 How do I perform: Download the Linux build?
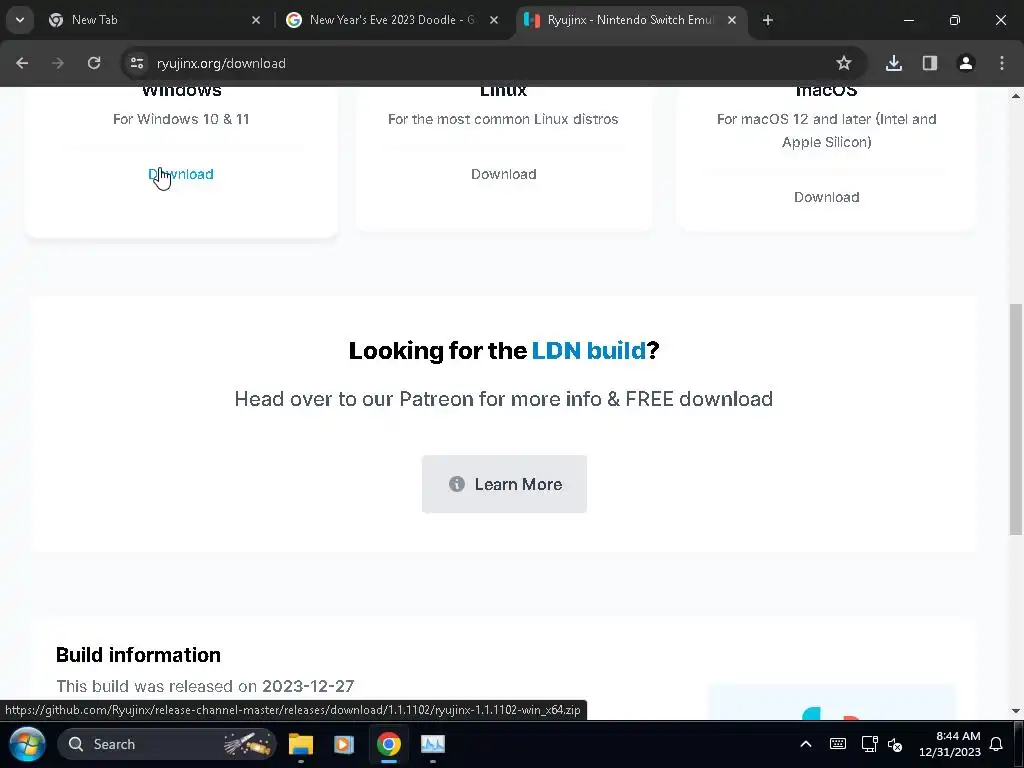[504, 174]
